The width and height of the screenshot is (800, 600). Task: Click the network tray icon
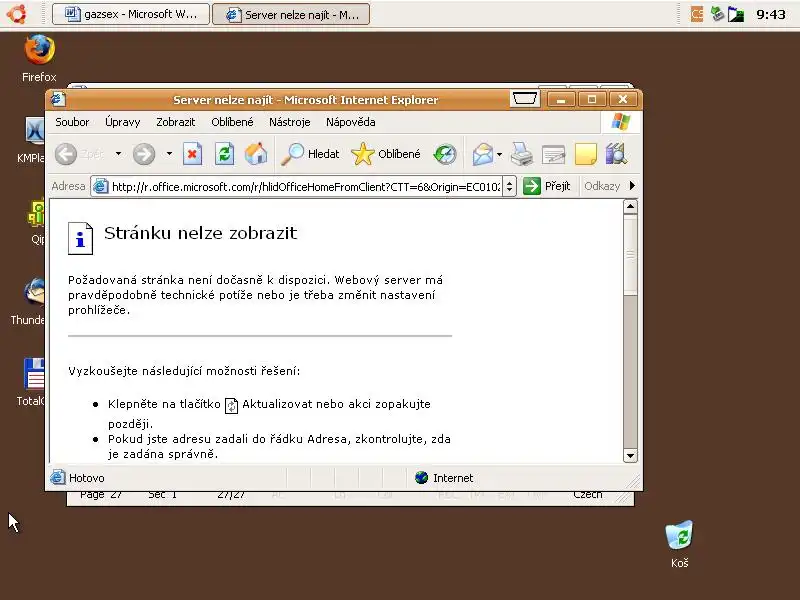click(717, 14)
